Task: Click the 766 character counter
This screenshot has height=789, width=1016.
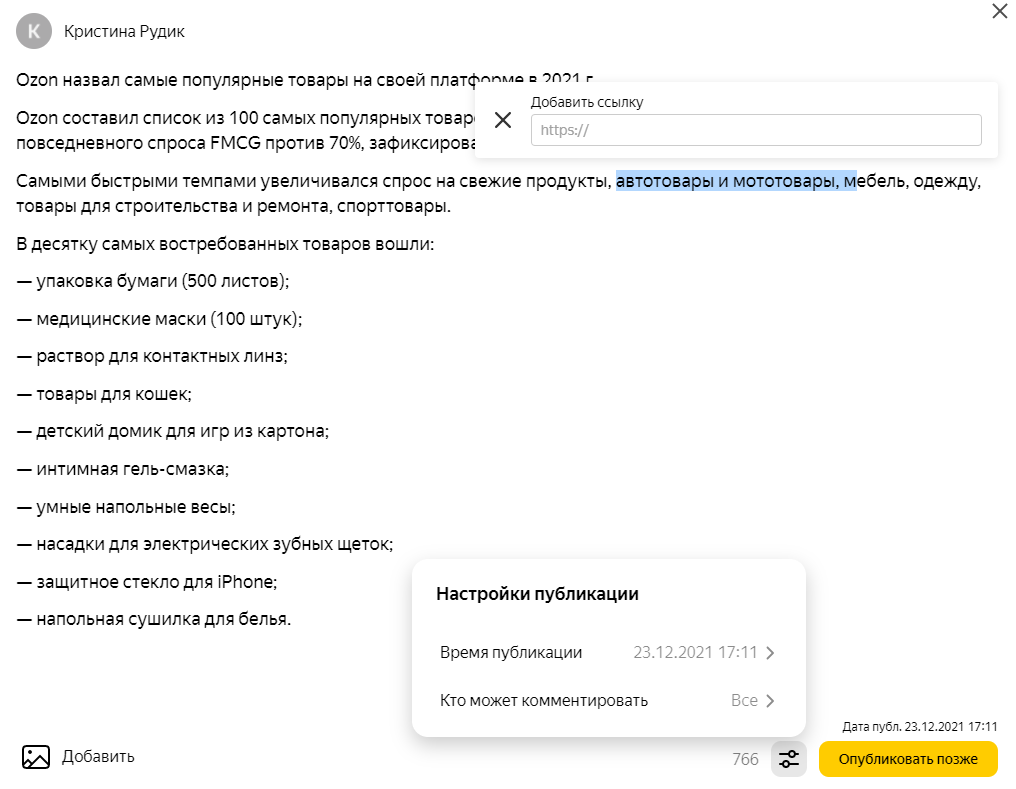Action: click(745, 760)
